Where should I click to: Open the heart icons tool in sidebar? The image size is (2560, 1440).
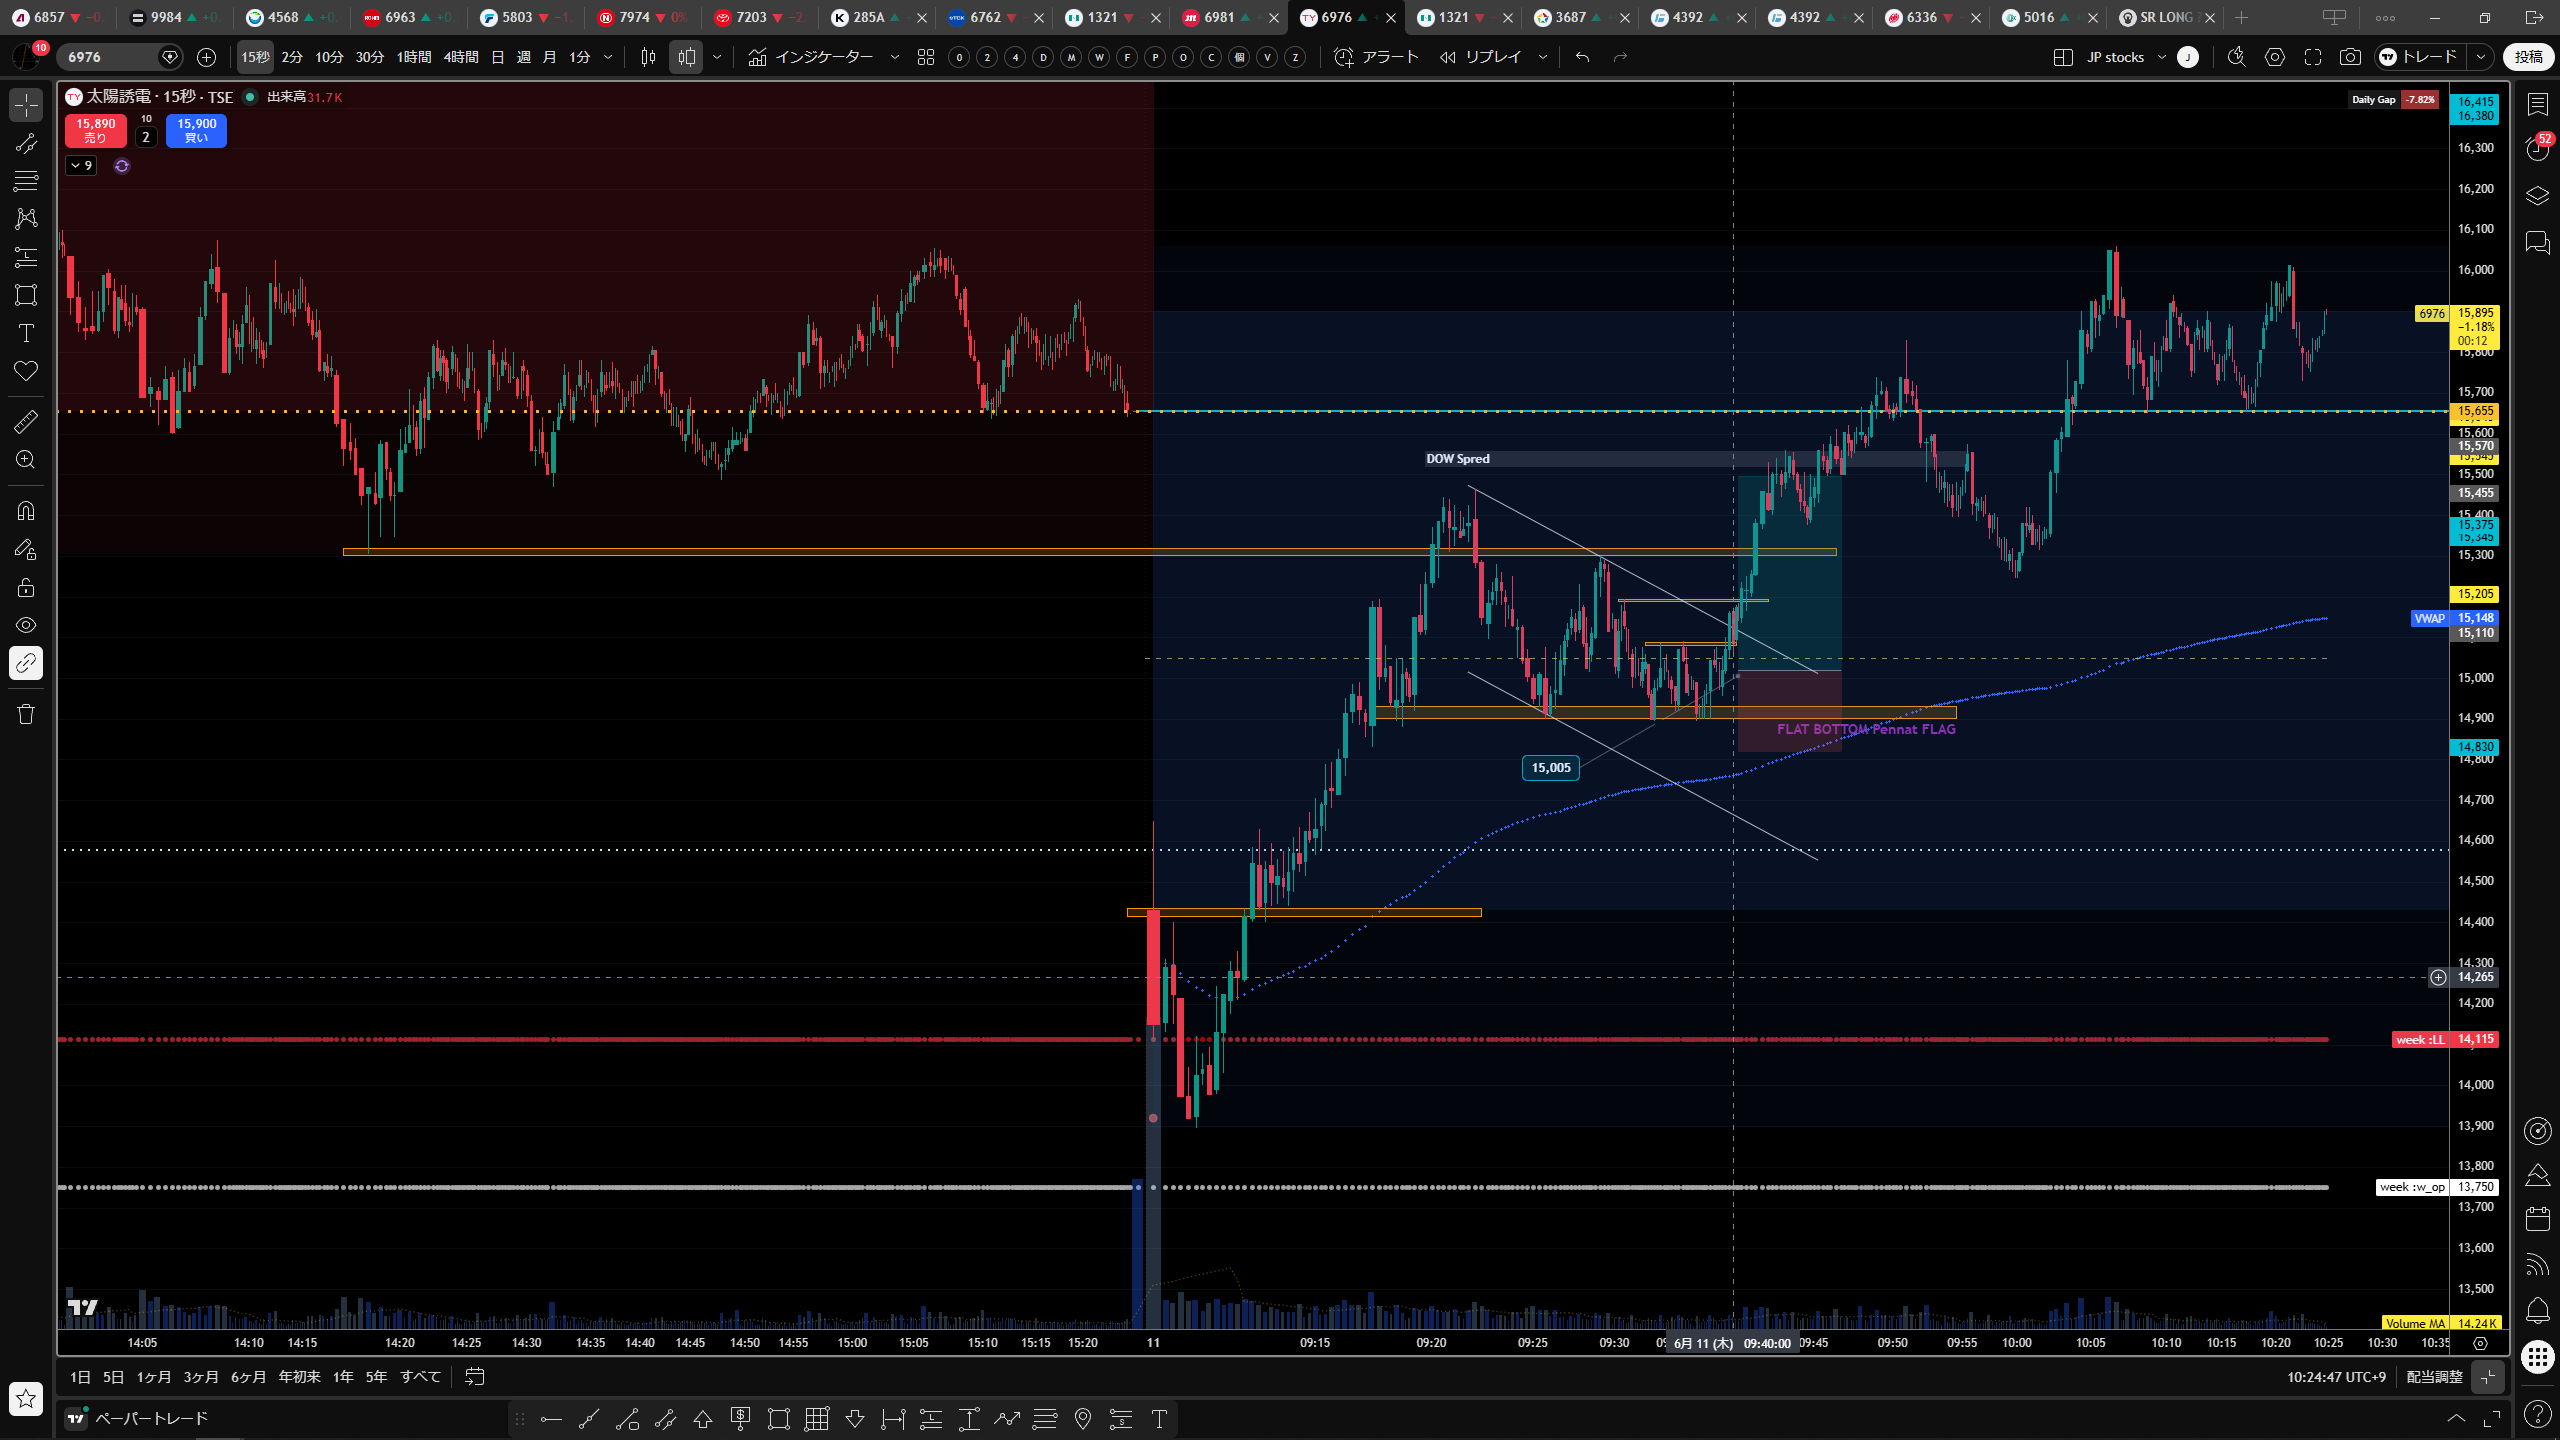[x=26, y=371]
